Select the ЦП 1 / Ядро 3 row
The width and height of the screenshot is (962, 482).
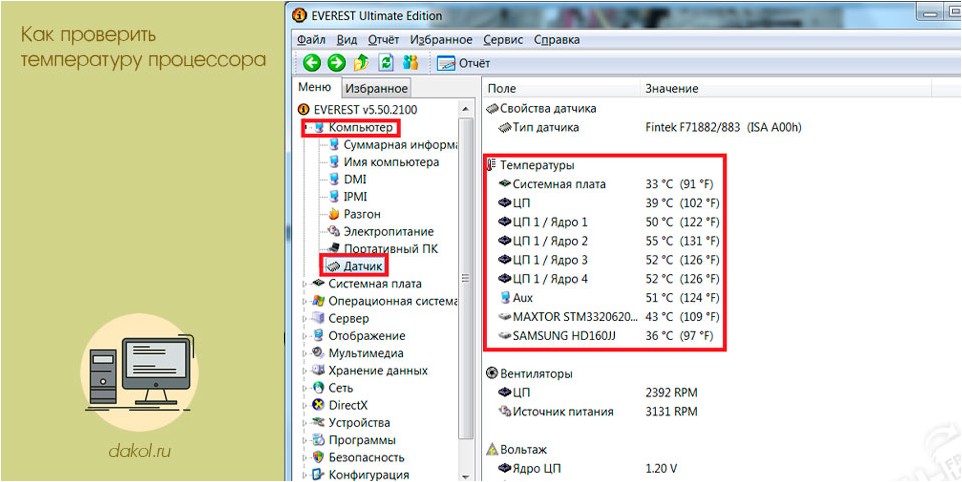[x=609, y=259]
